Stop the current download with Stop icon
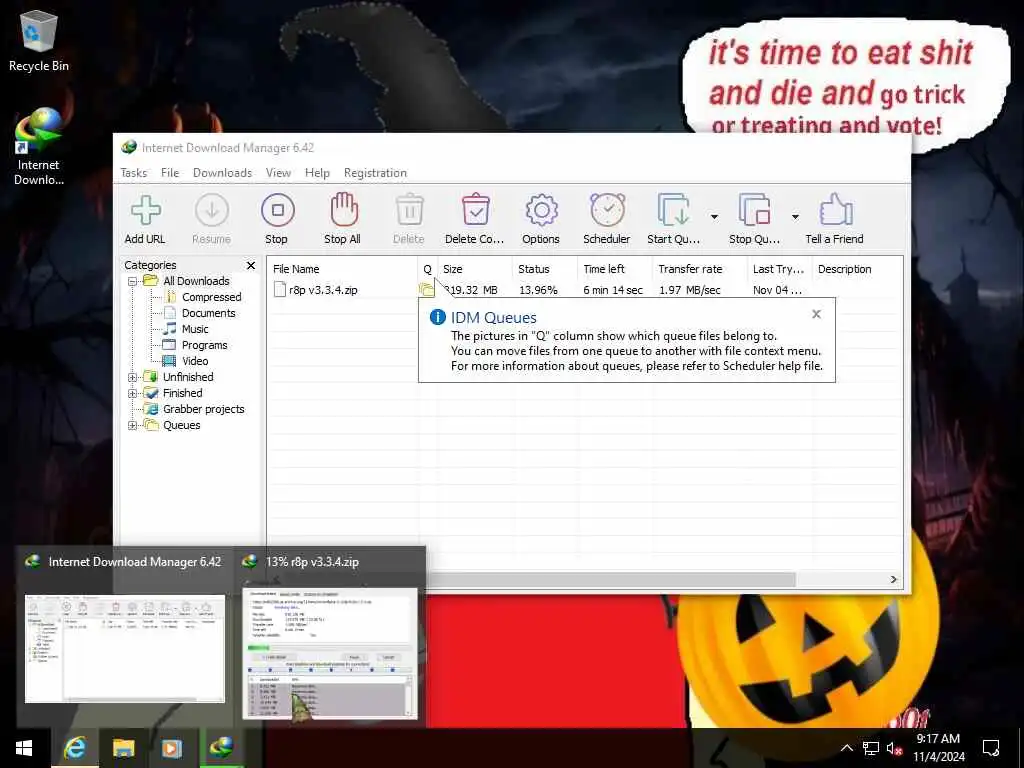Screen dimensions: 1024x768 coord(278,210)
